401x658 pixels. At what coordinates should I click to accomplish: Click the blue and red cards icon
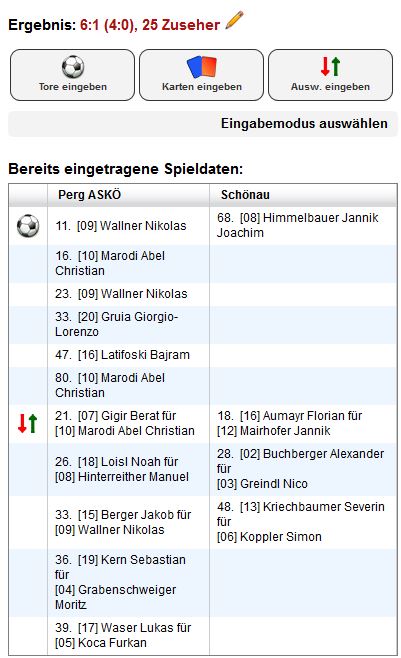(202, 67)
